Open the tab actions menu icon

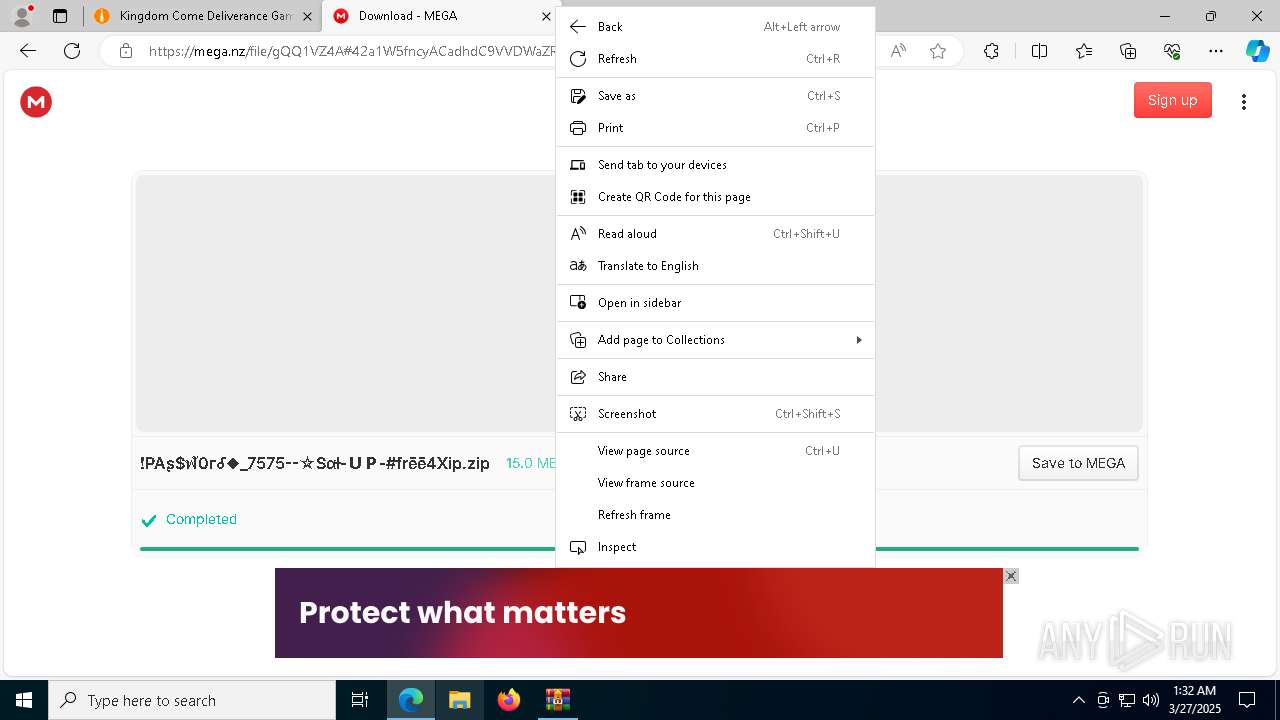point(60,16)
